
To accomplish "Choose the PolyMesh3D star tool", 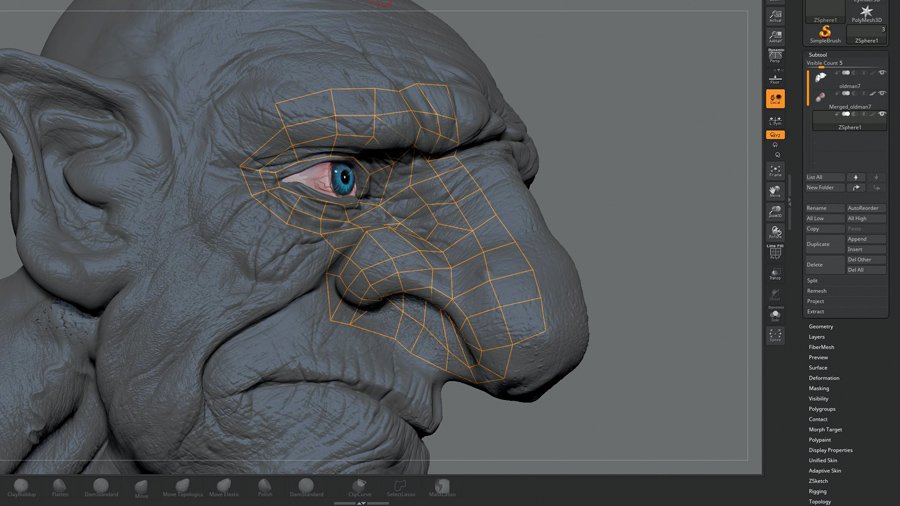I will [x=867, y=13].
